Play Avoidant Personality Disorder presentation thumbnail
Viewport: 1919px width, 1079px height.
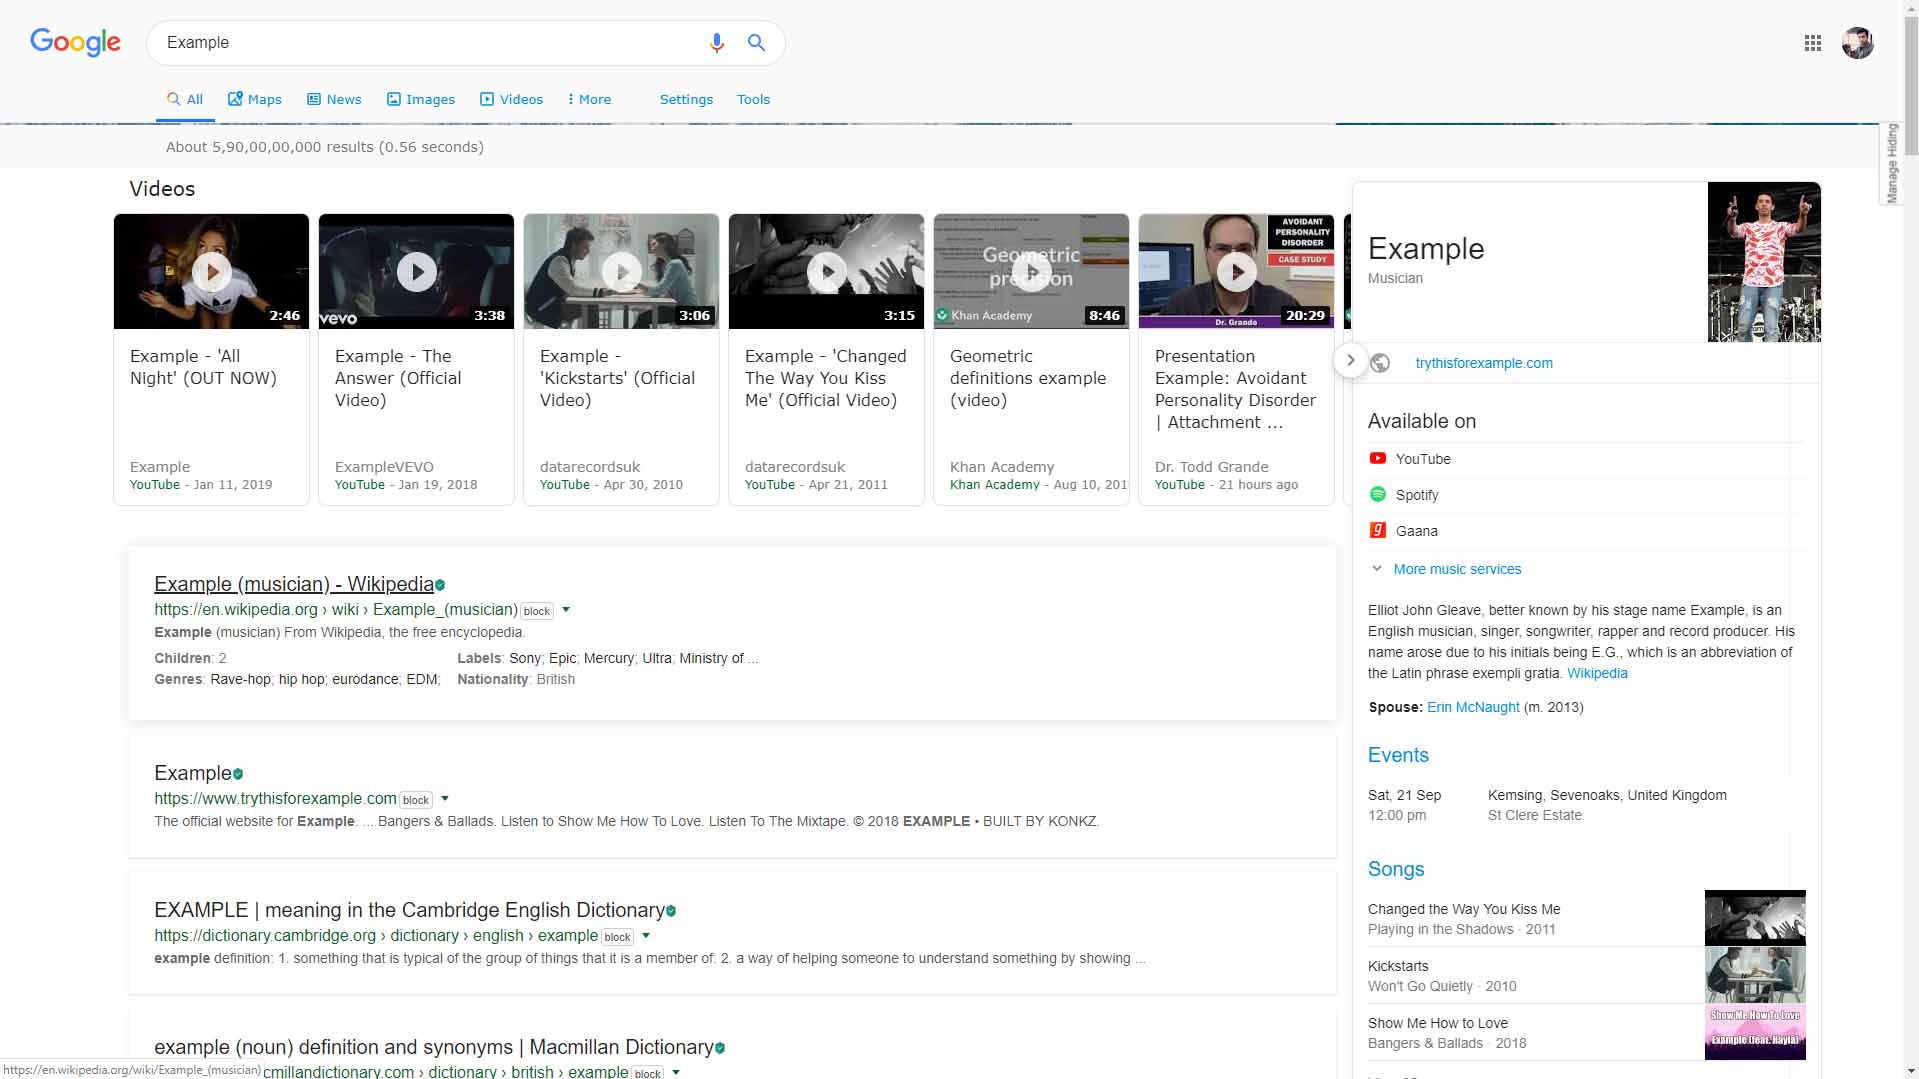click(x=1236, y=271)
